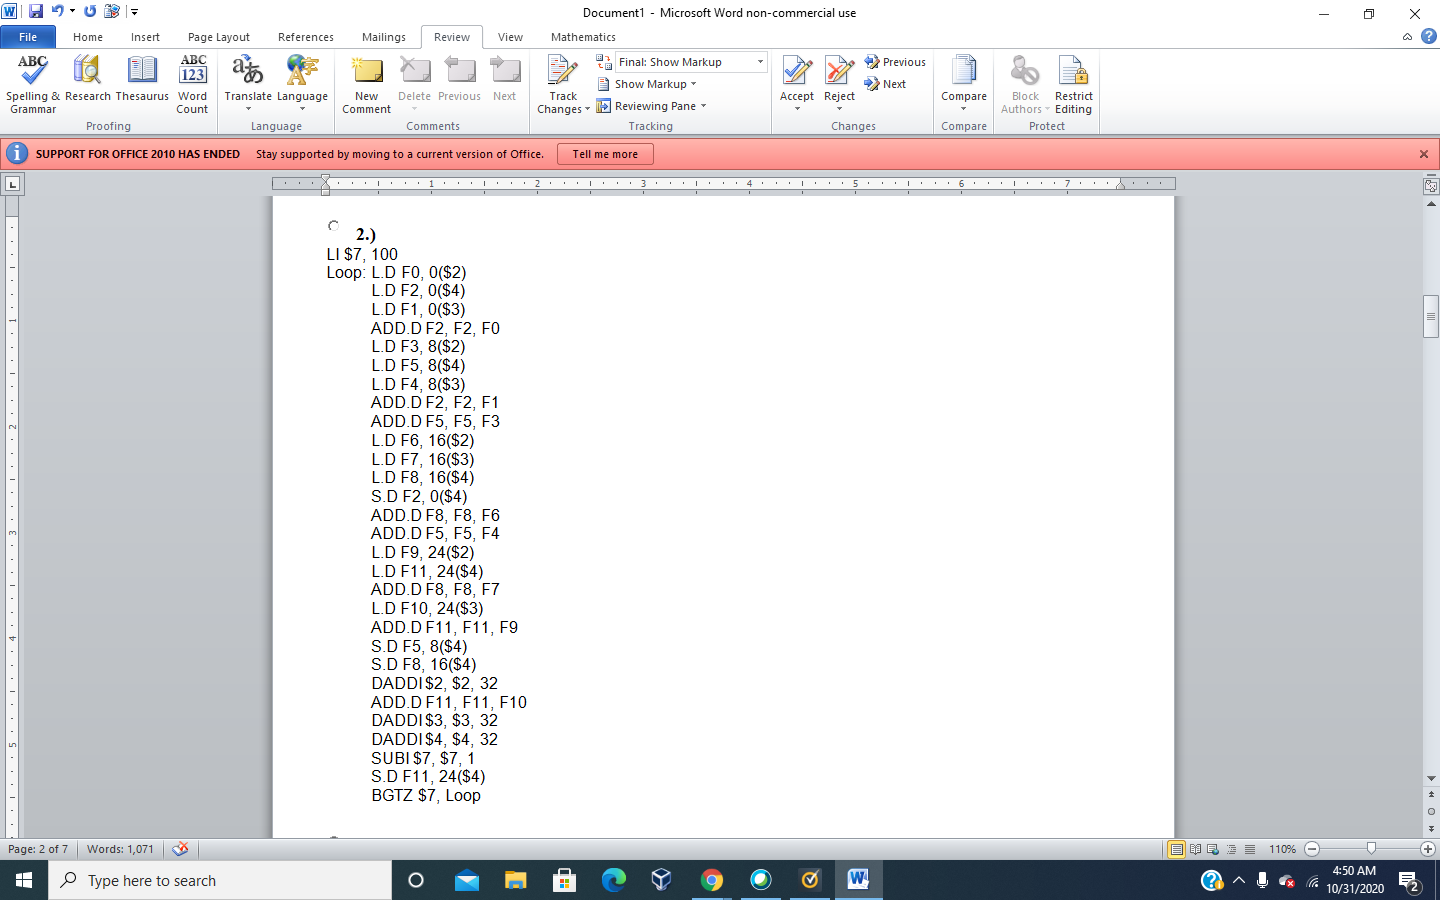Viewport: 1440px width, 900px height.
Task: Dismiss the Office support ended banner
Action: click(1424, 154)
